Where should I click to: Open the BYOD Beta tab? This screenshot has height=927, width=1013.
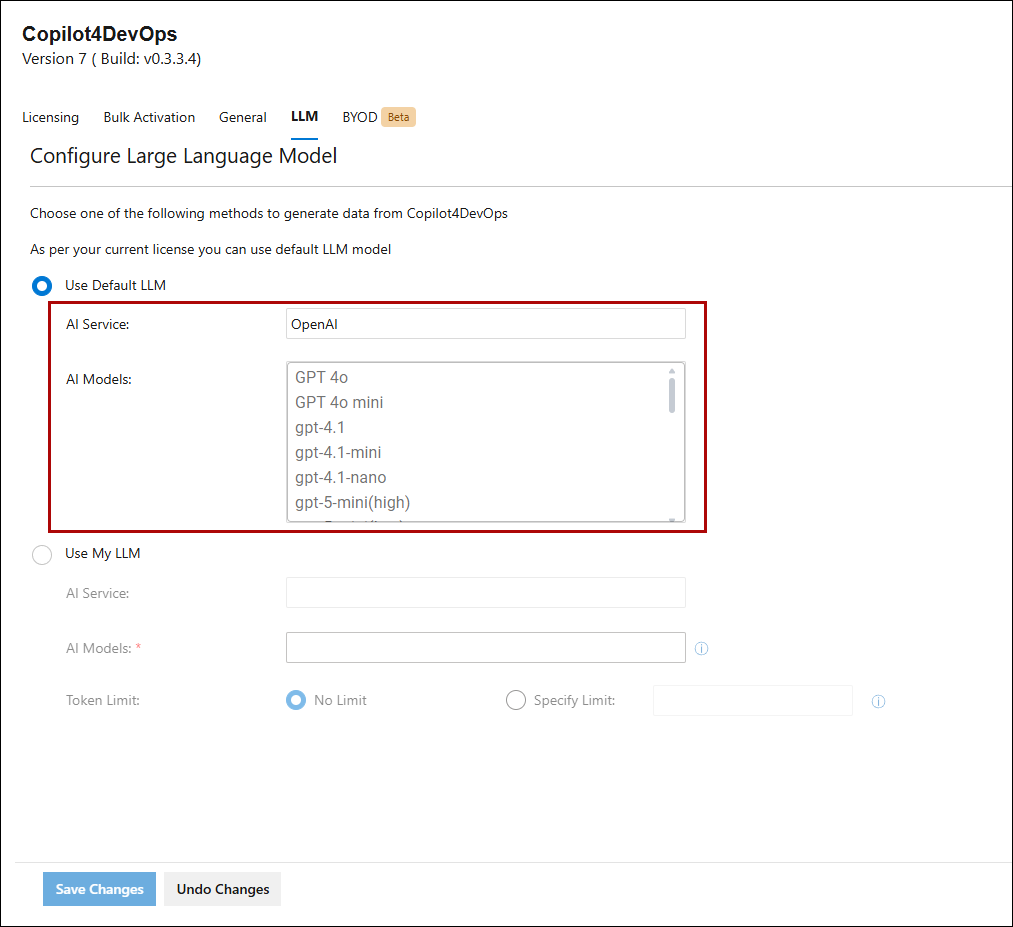point(377,117)
